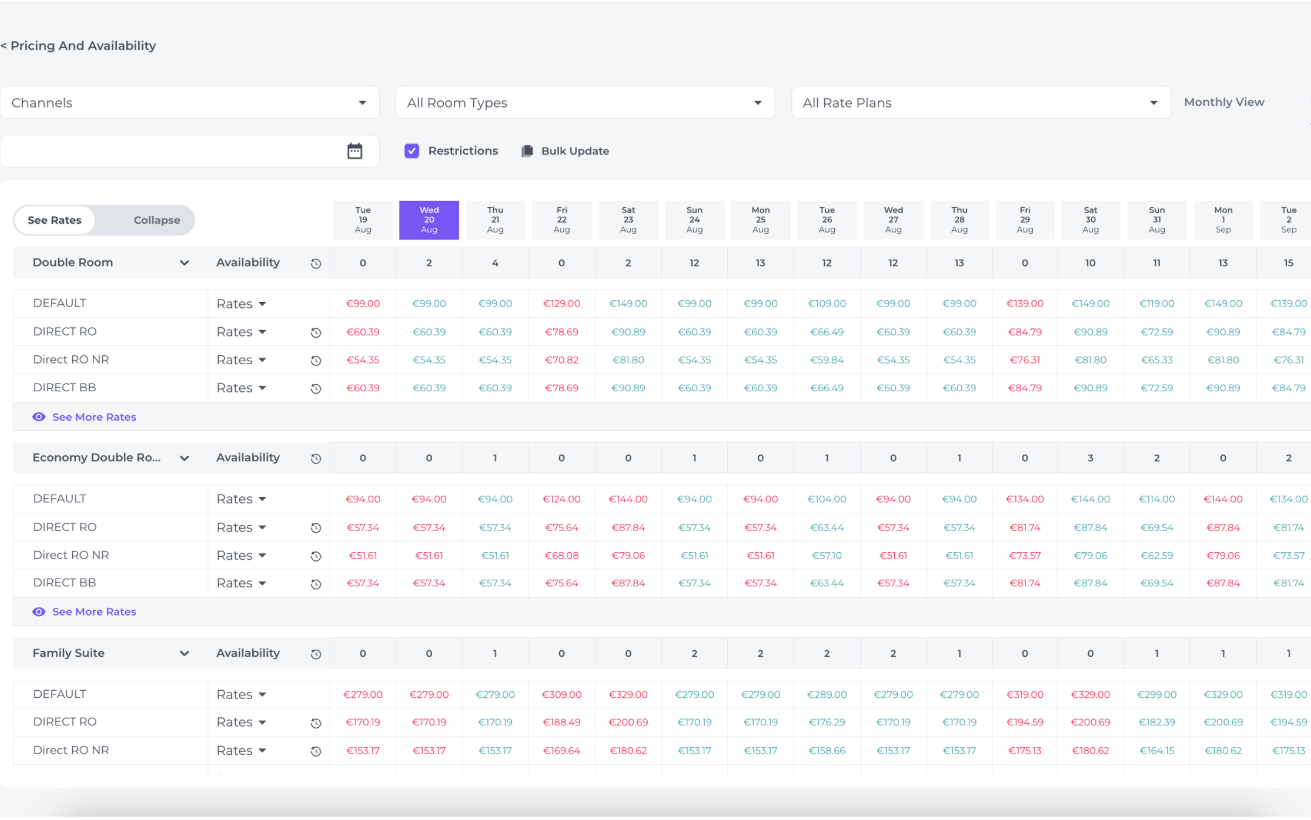Go back to Pricing And Availability
Screen dimensions: 1311x820
79,46
